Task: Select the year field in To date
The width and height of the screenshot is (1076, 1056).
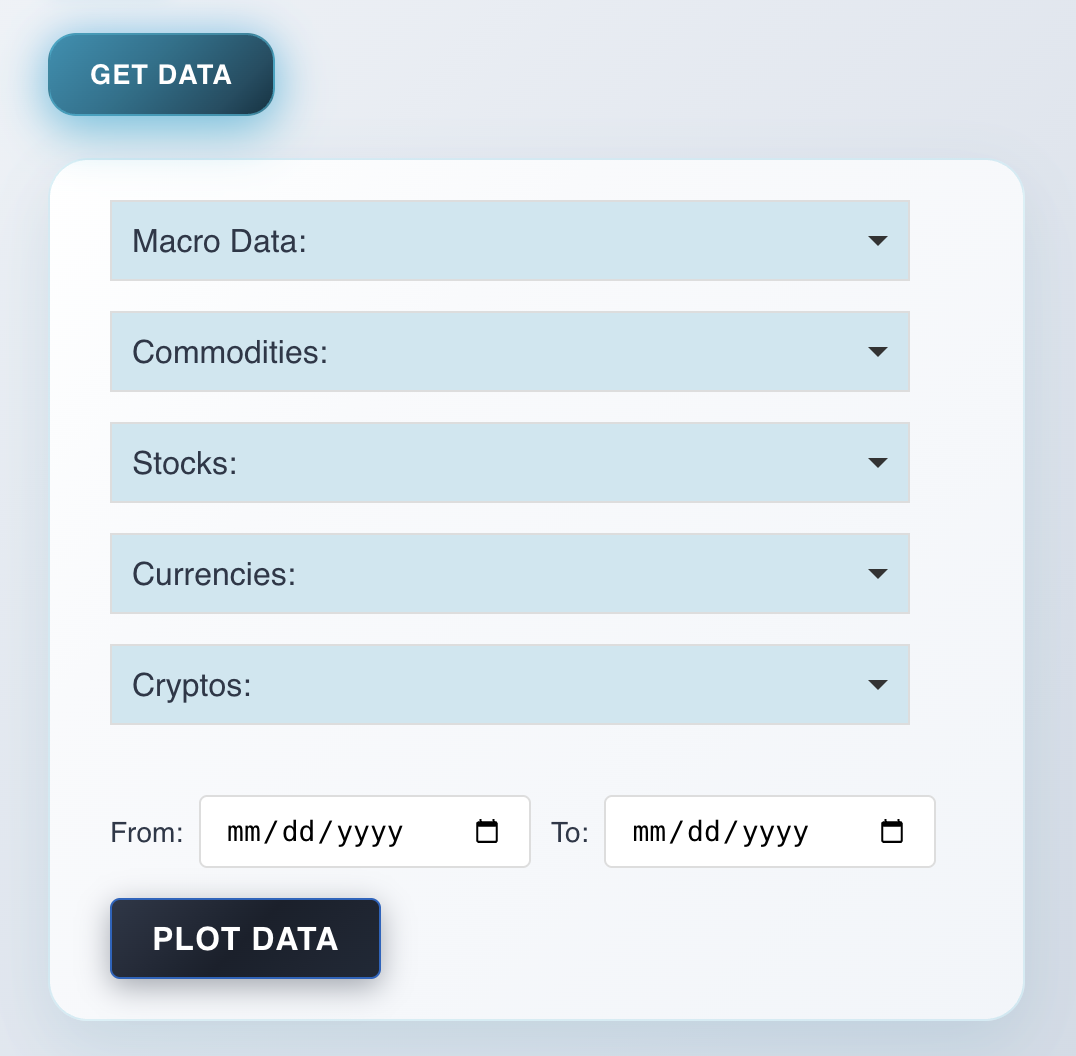Action: point(775,832)
